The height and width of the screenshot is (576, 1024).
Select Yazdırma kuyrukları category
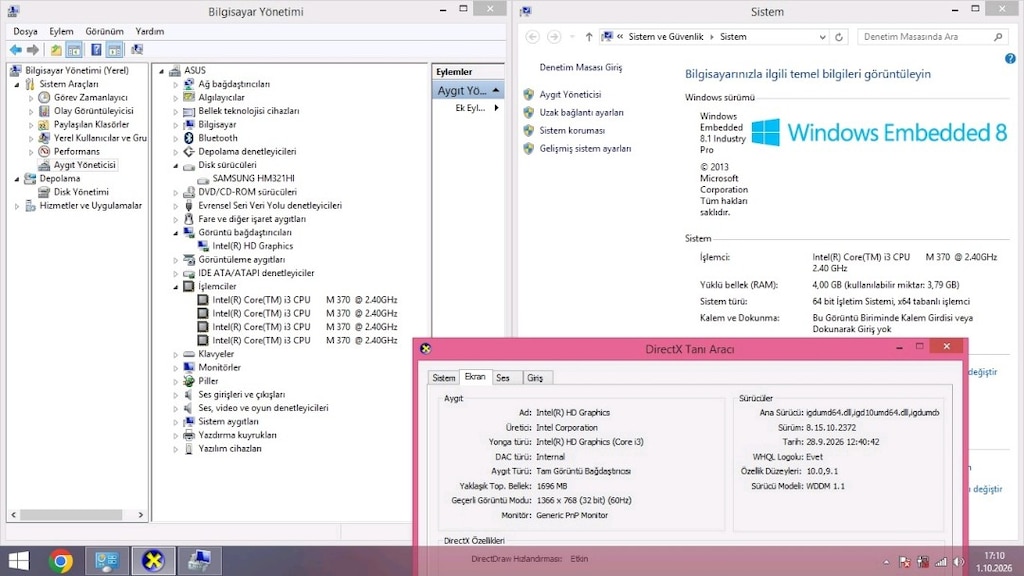coord(237,435)
